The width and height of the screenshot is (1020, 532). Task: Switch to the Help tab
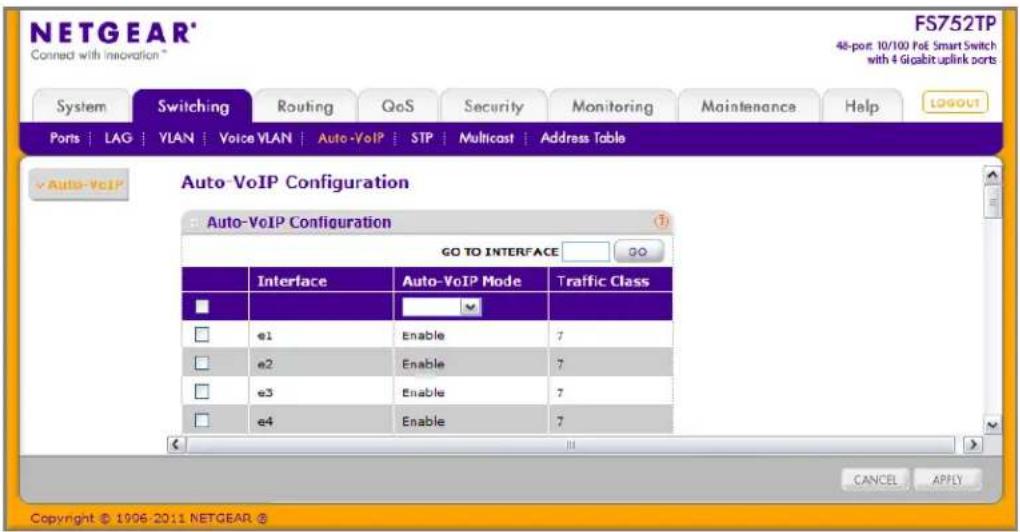tap(861, 106)
